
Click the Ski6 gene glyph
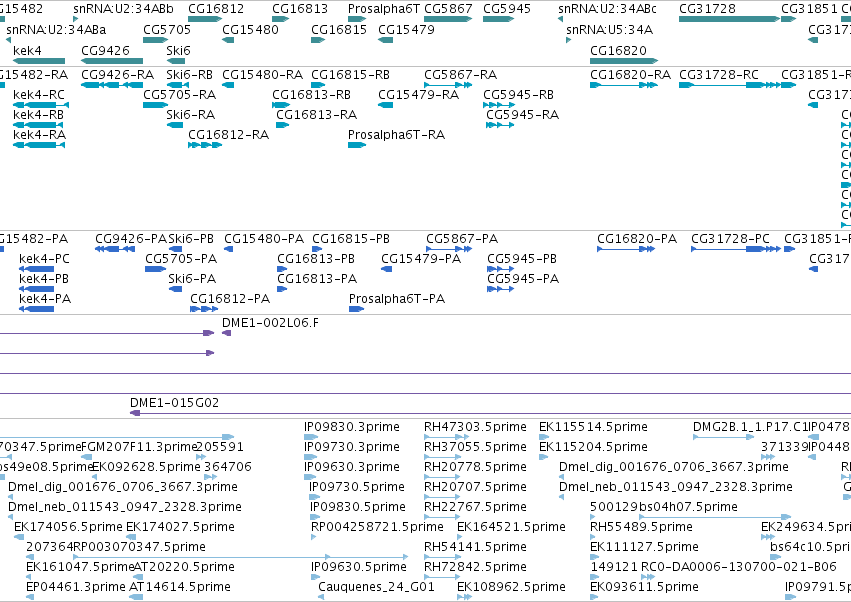point(175,61)
